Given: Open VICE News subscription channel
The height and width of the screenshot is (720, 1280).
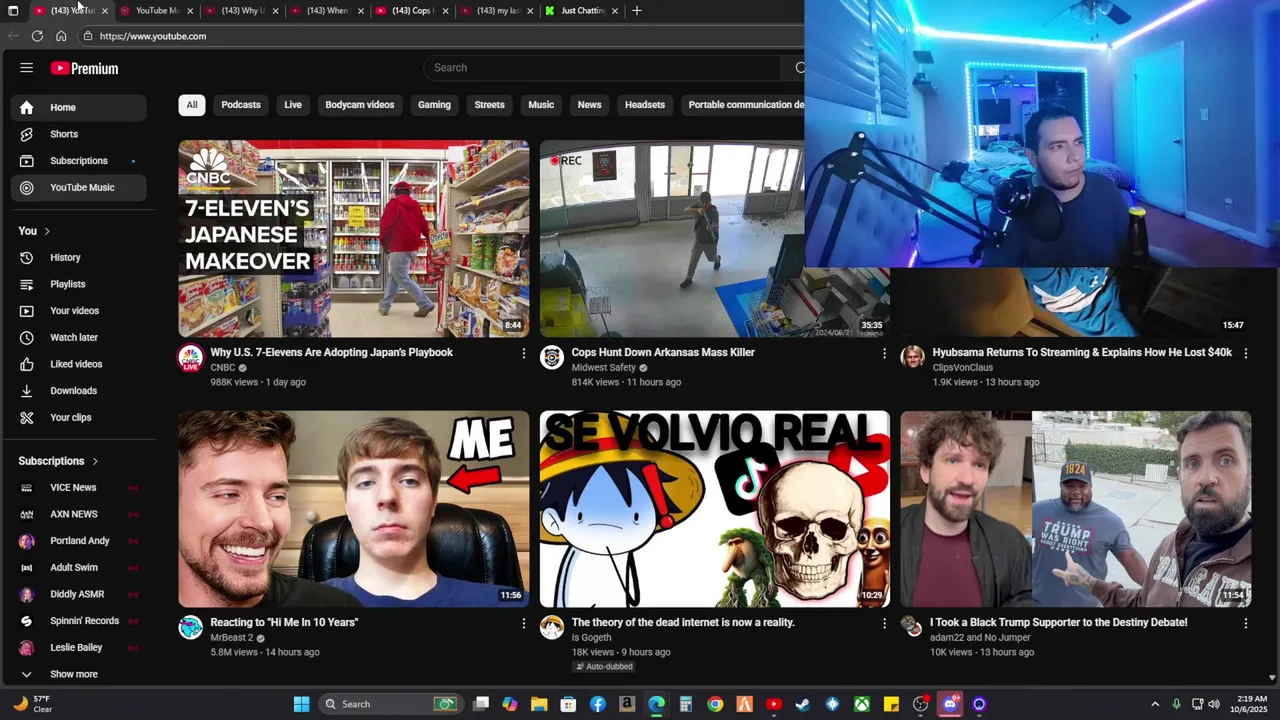Looking at the screenshot, I should coord(79,488).
